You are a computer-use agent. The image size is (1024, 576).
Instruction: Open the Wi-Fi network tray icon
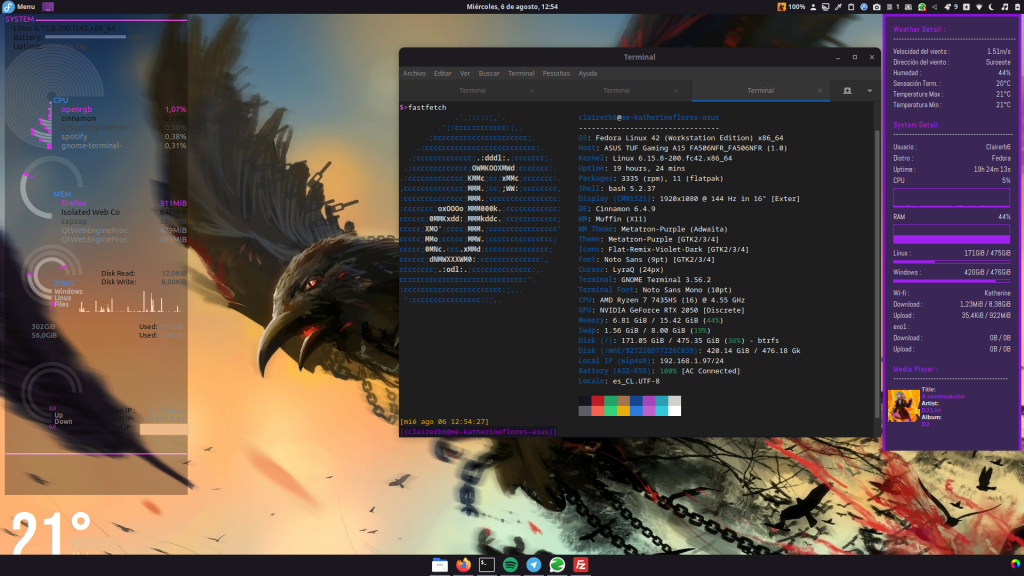tap(979, 7)
